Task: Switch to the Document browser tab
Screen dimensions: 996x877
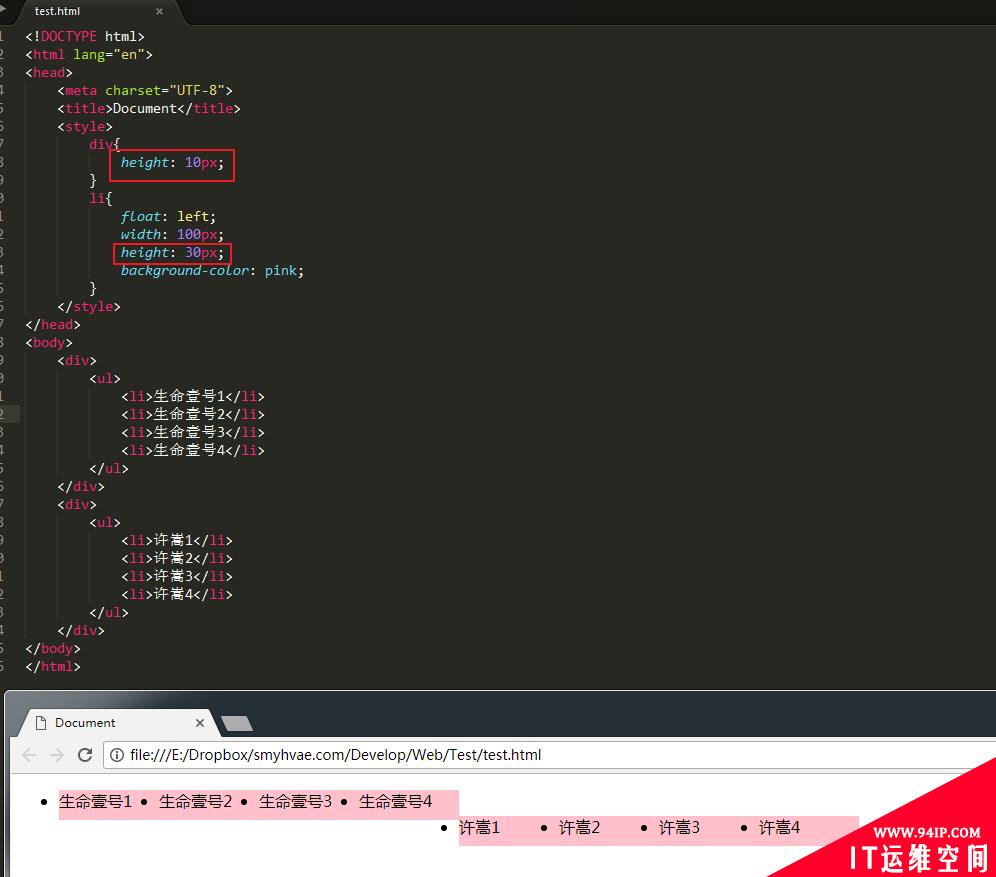Action: tap(118, 723)
